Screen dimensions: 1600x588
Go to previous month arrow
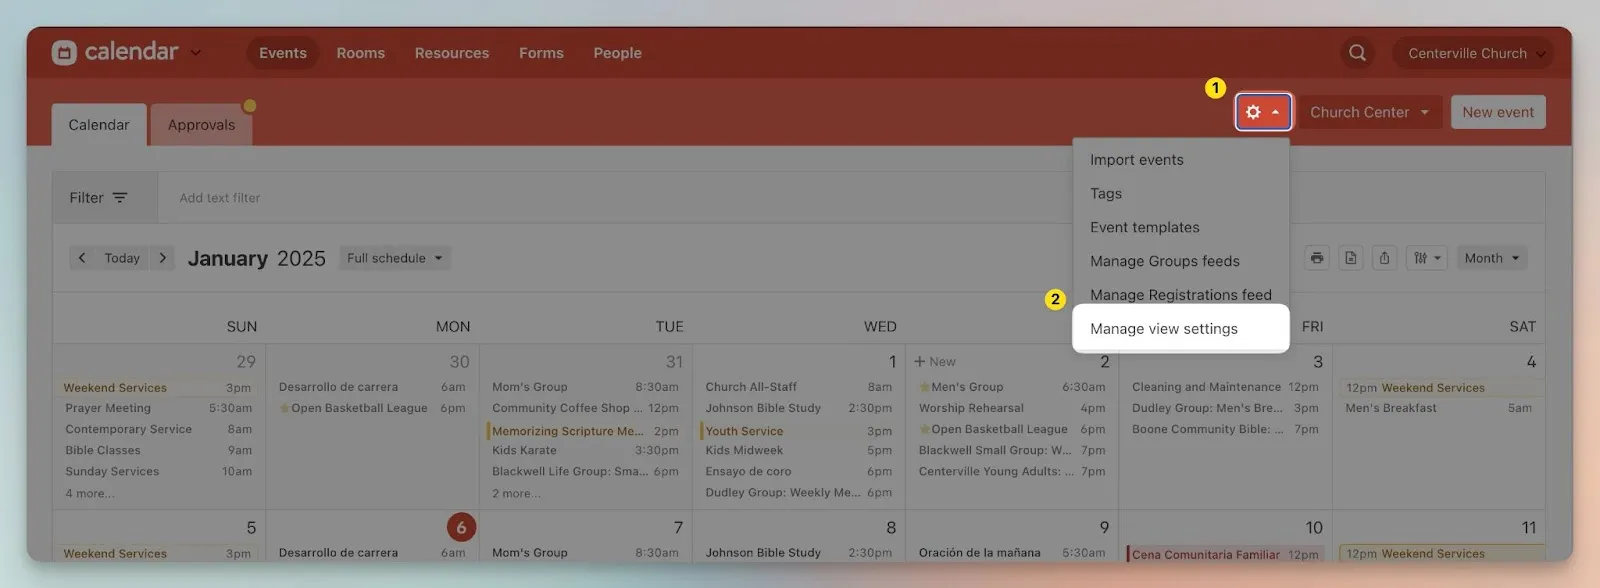pyautogui.click(x=82, y=258)
